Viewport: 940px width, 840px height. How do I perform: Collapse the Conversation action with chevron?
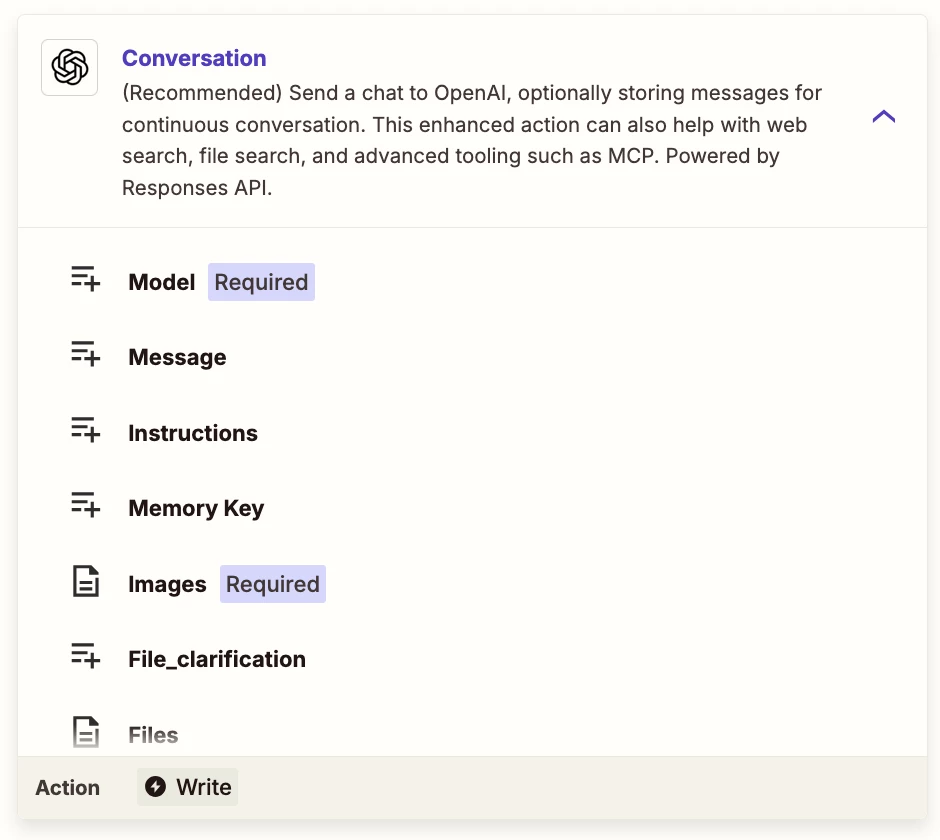tap(884, 116)
